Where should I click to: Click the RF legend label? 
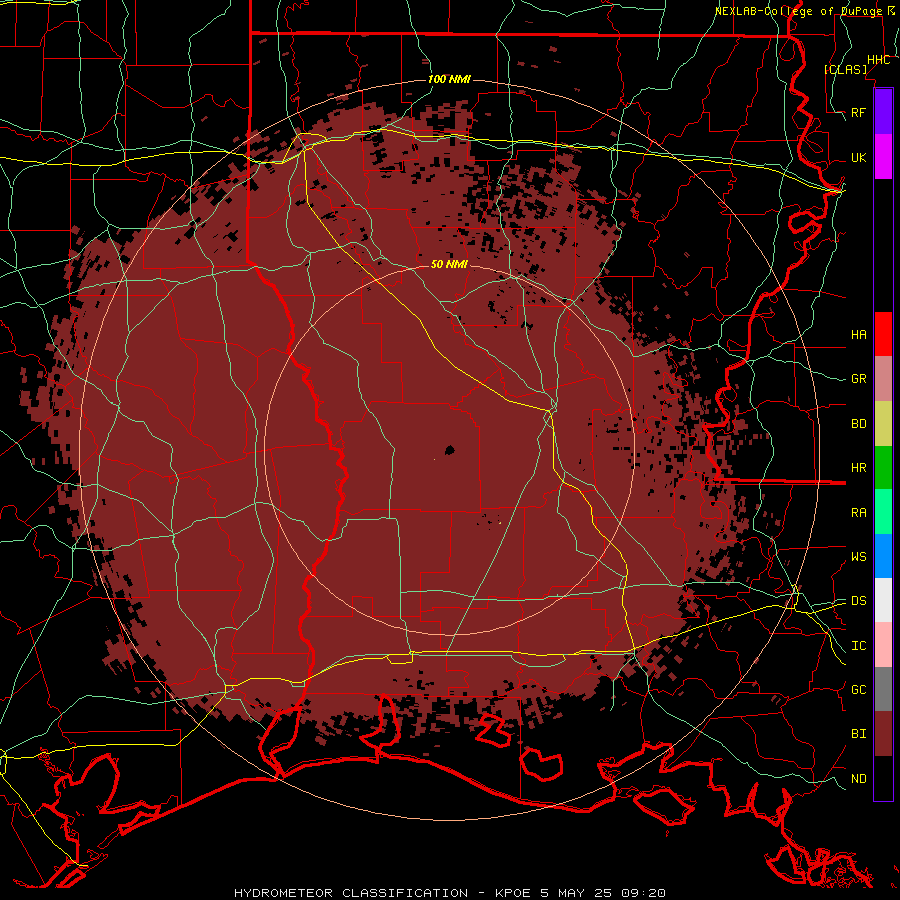point(859,112)
